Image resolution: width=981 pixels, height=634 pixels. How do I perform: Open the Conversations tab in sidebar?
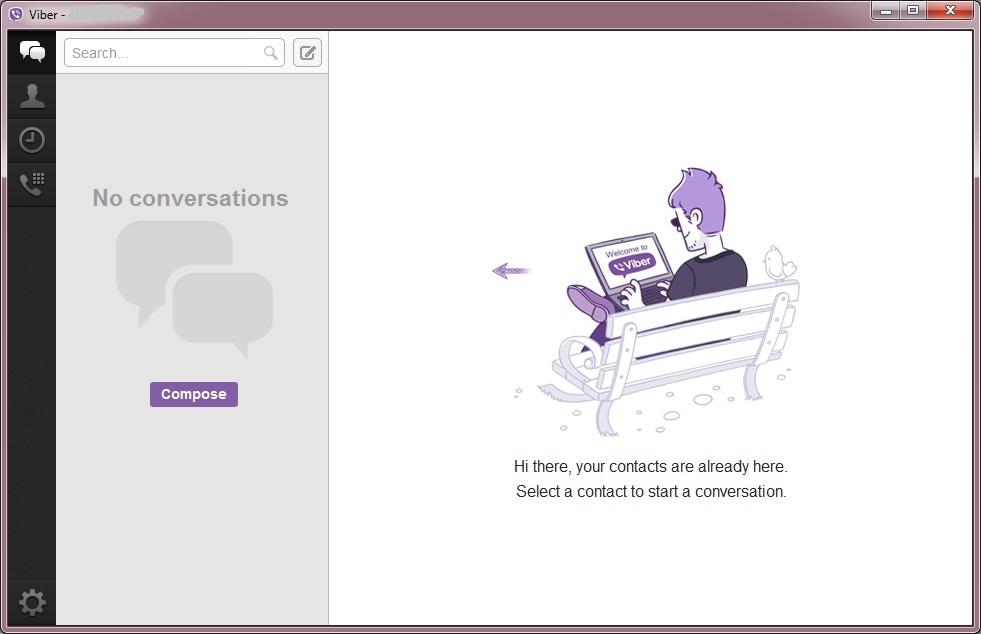32,53
